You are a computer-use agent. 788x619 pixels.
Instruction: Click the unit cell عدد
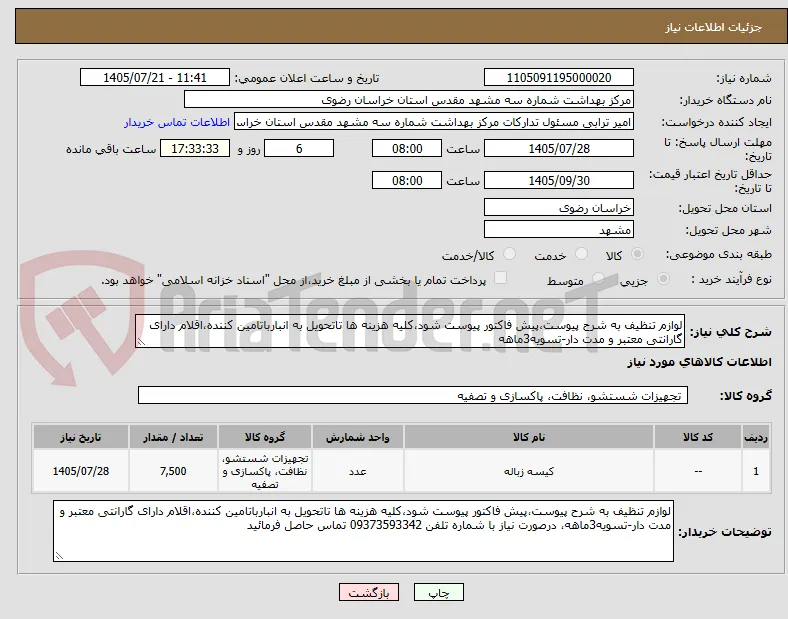coord(357,471)
